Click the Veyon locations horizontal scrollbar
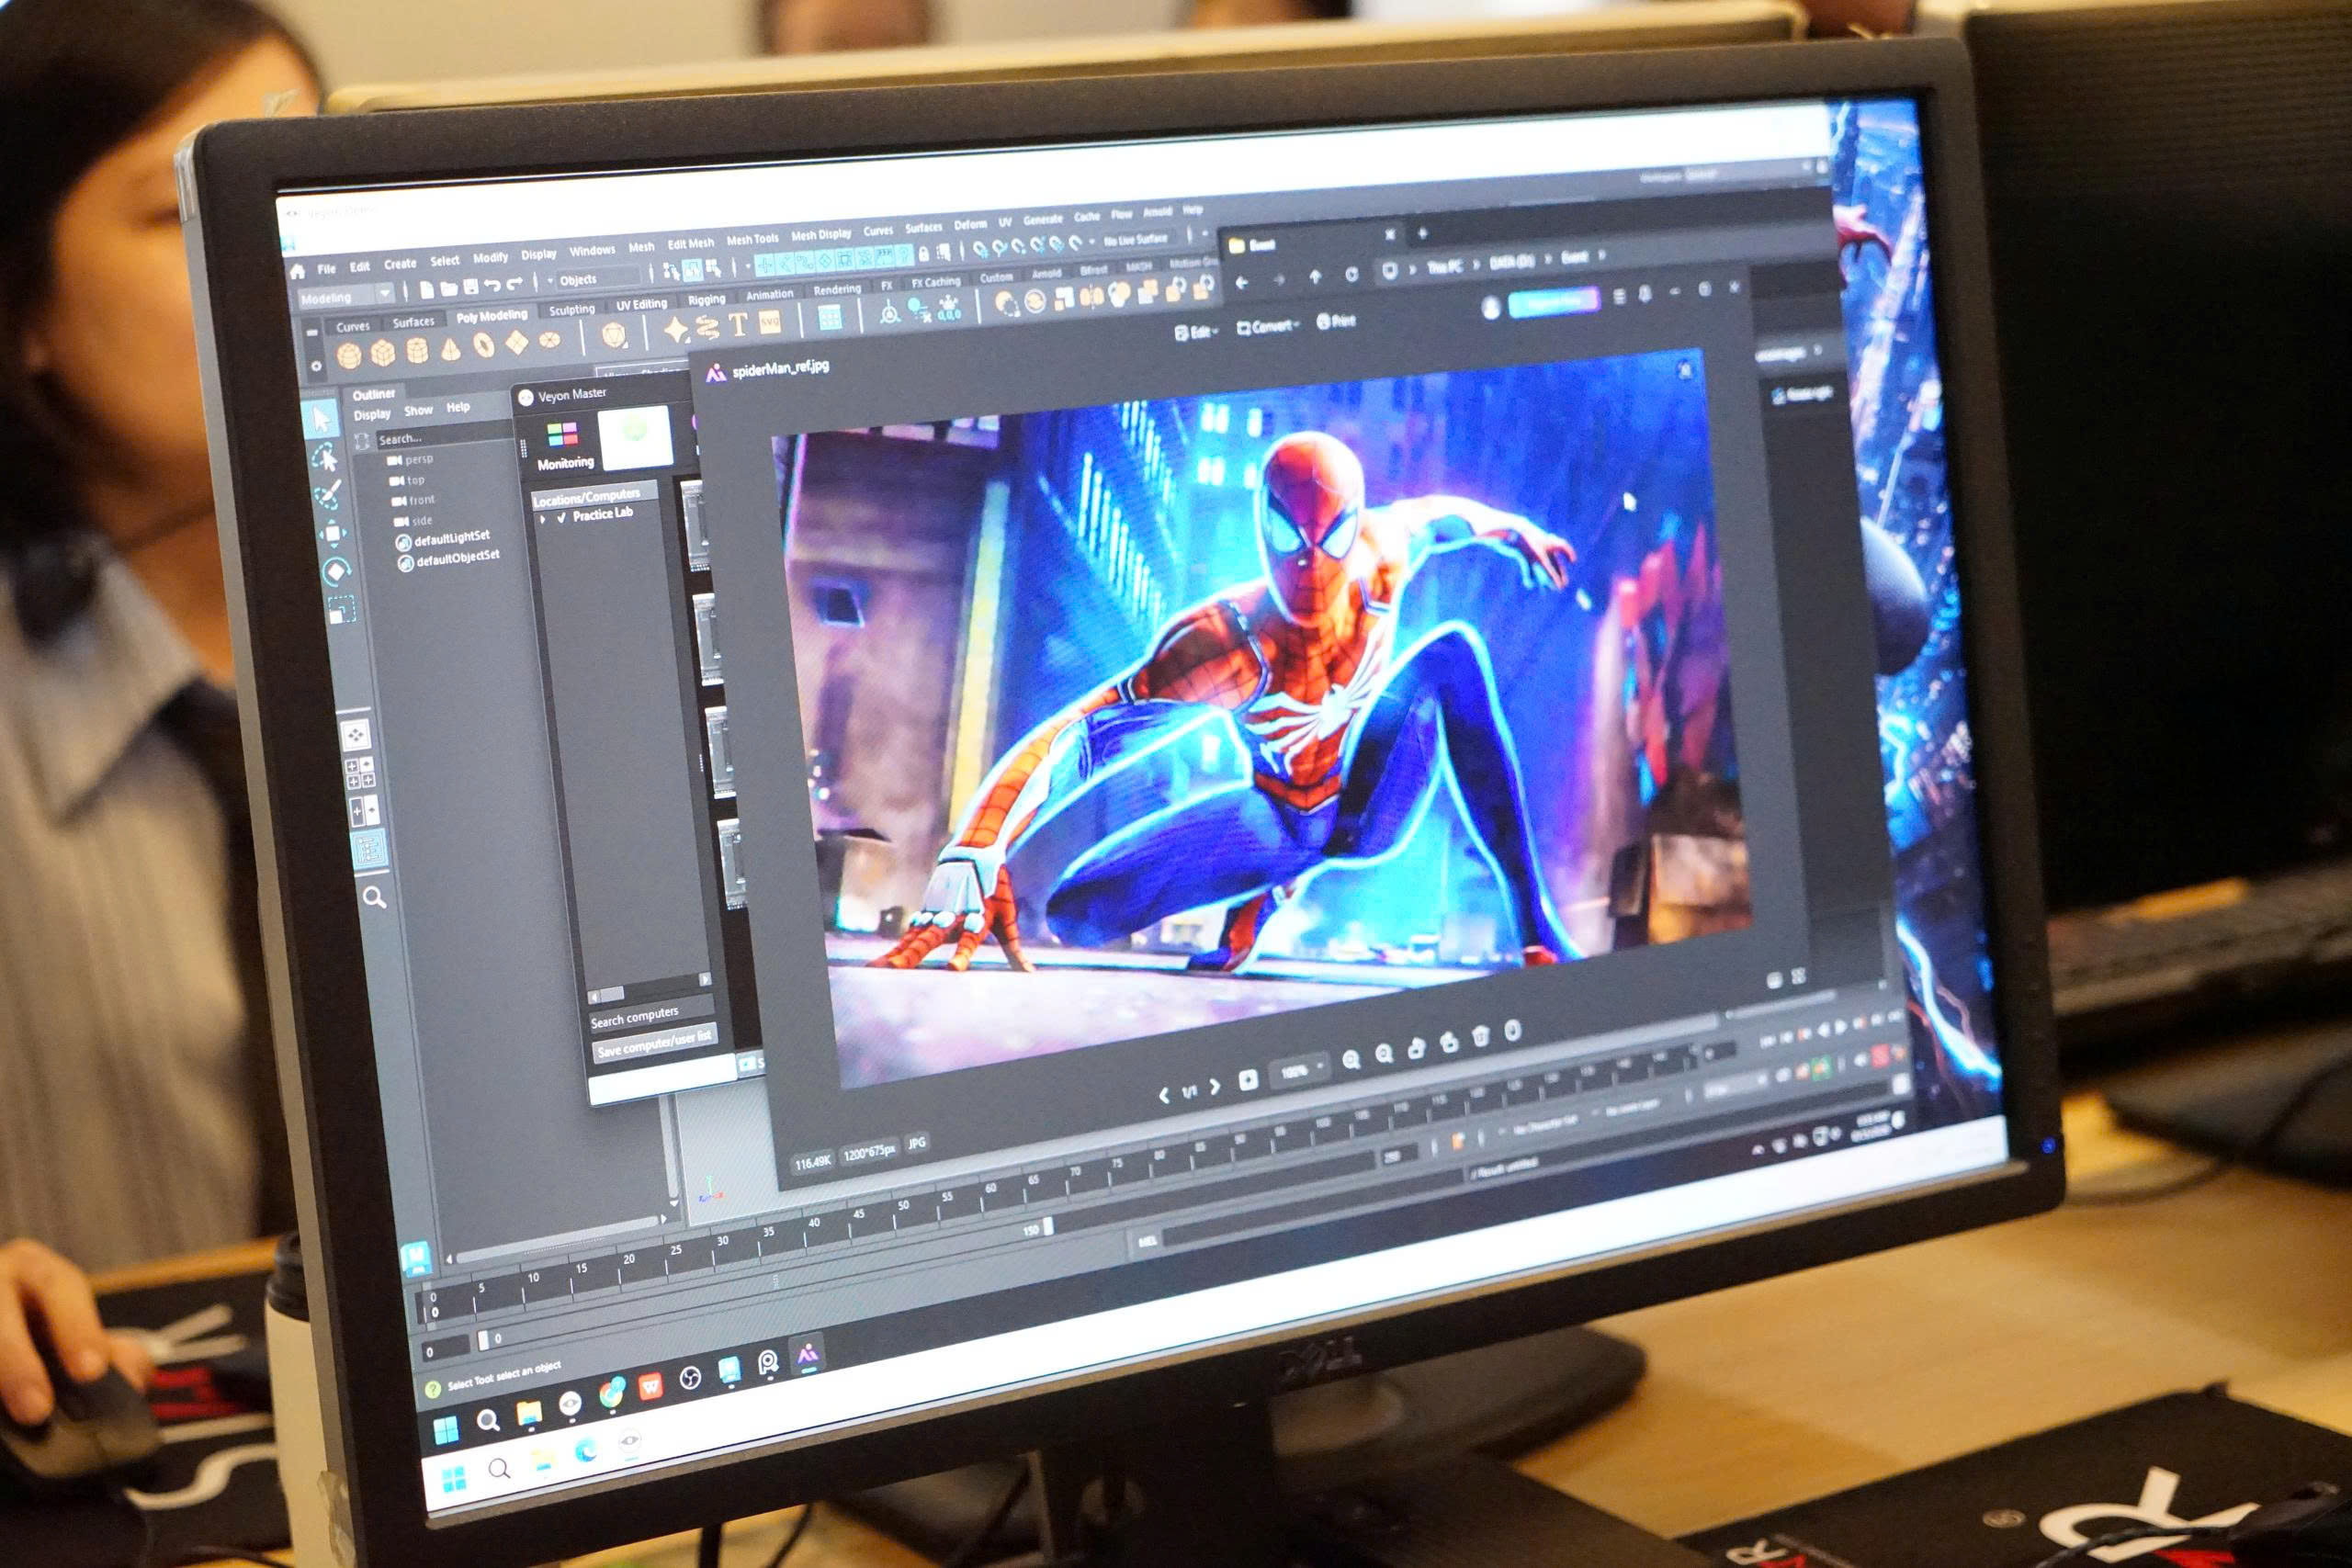The width and height of the screenshot is (2352, 1568). pos(649,987)
